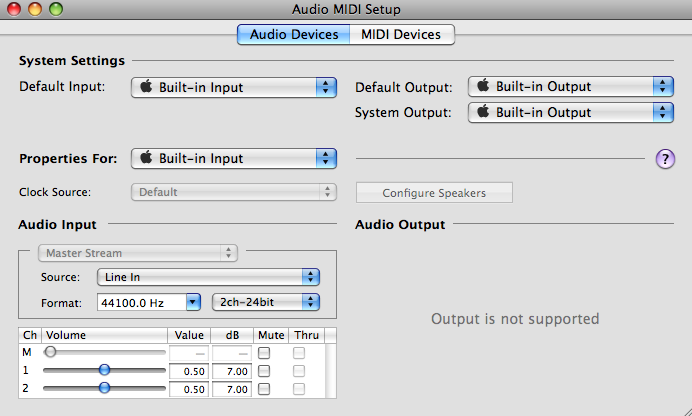This screenshot has height=416, width=692.
Task: Click the Apple icon in System Output
Action: pyautogui.click(x=483, y=112)
